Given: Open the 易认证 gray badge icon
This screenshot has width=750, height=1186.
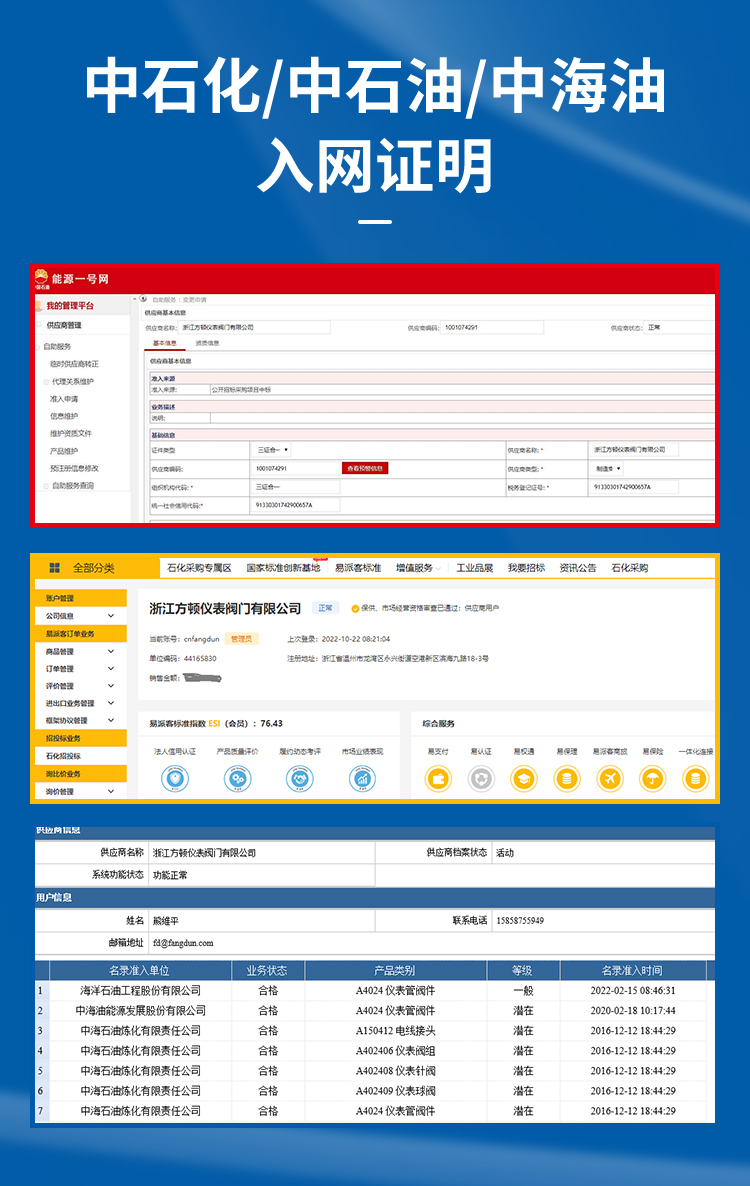Looking at the screenshot, I should pos(481,778).
